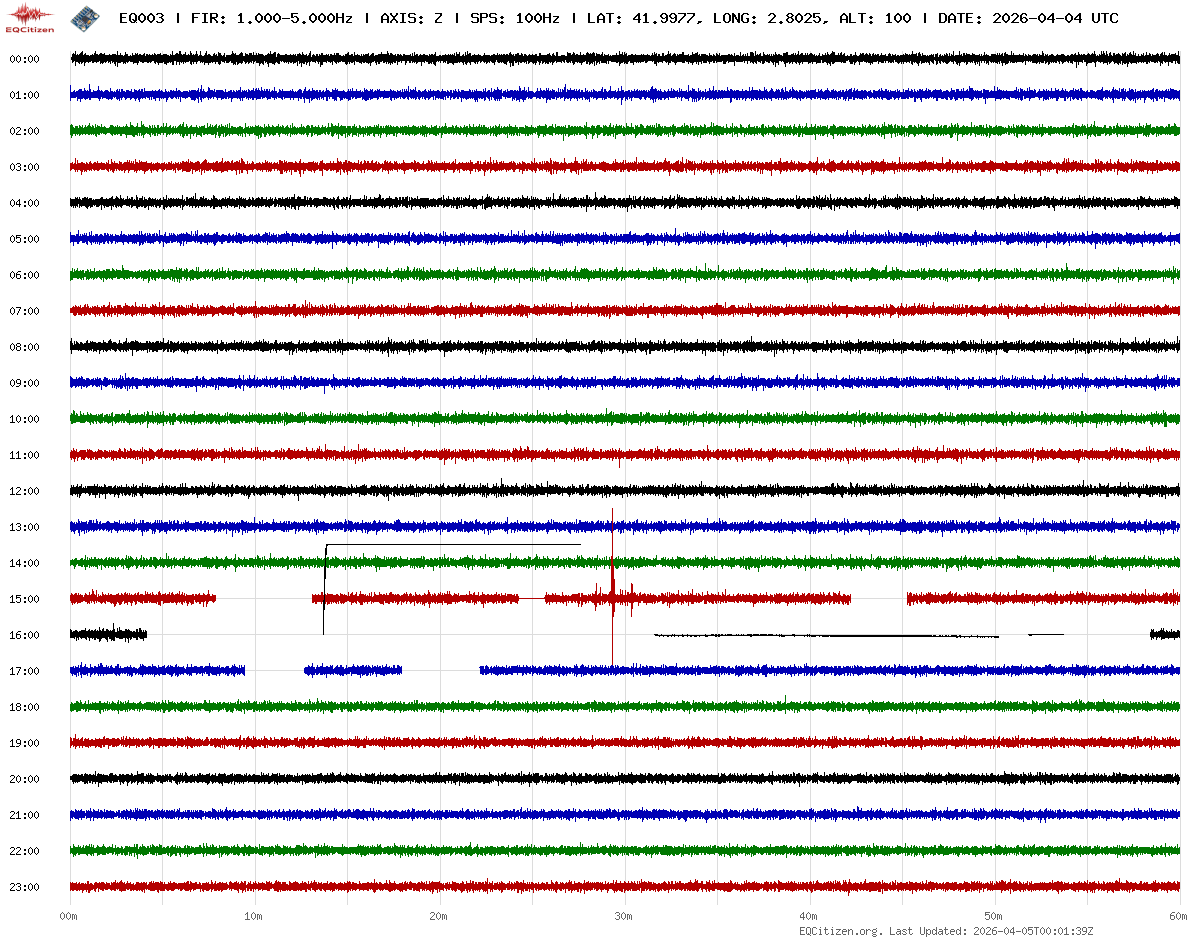
Task: Click the 60m mark on the time axis
Action: 1179,916
